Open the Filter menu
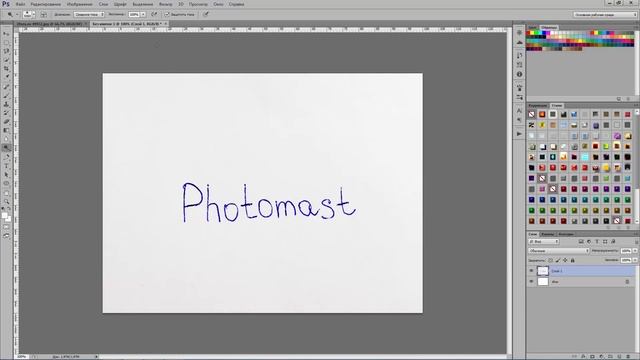 [165, 4]
